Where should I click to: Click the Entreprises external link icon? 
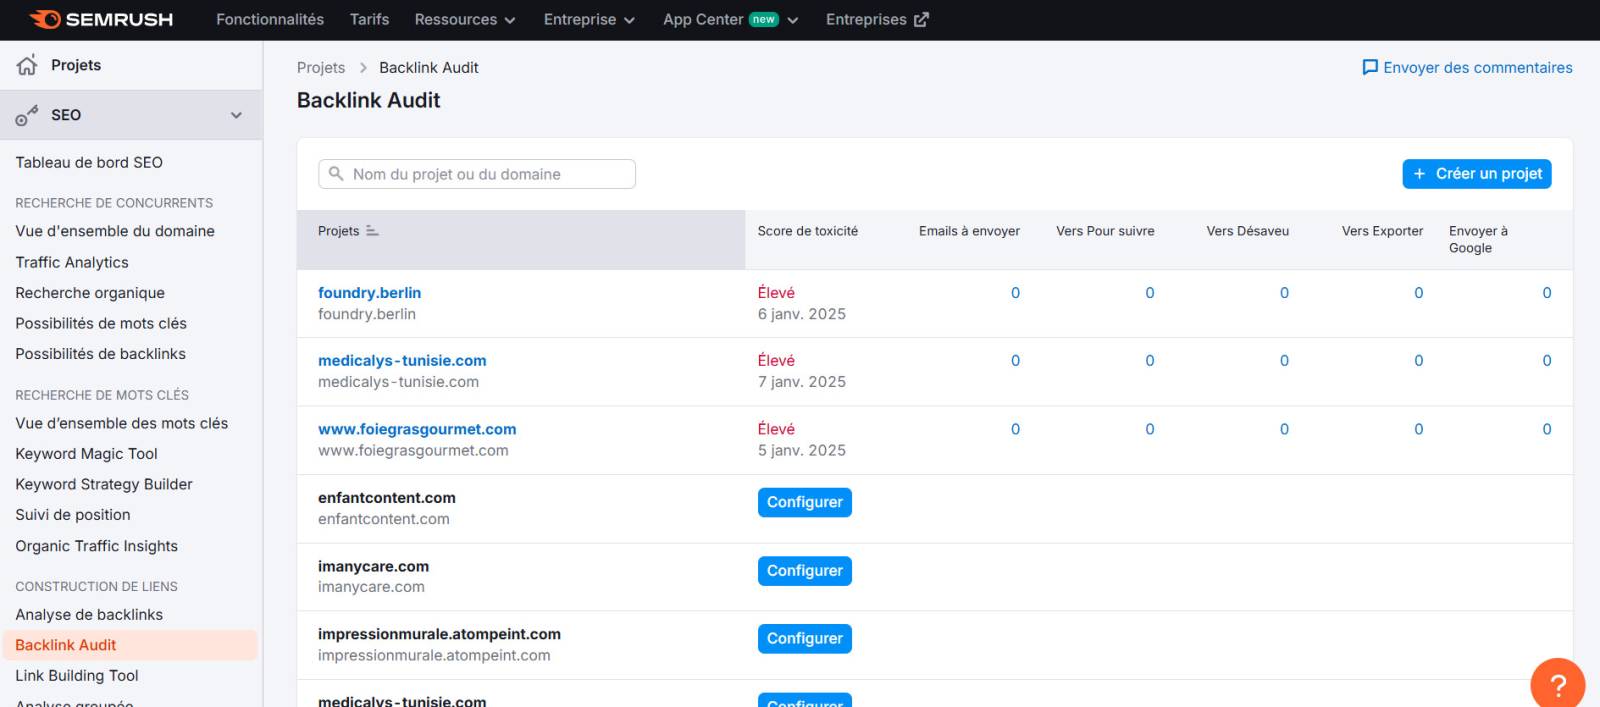tap(921, 19)
